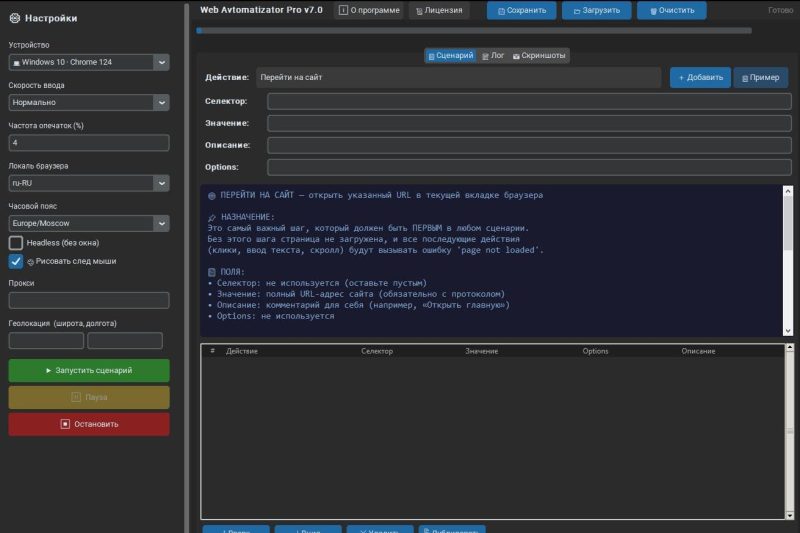Click the Options column header
The width and height of the screenshot is (800, 533).
pyautogui.click(x=595, y=351)
